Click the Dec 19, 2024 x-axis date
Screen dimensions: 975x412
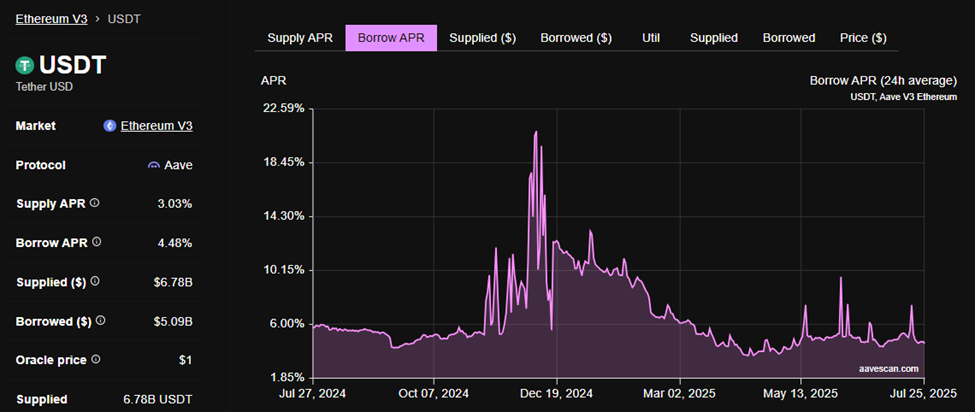click(557, 394)
